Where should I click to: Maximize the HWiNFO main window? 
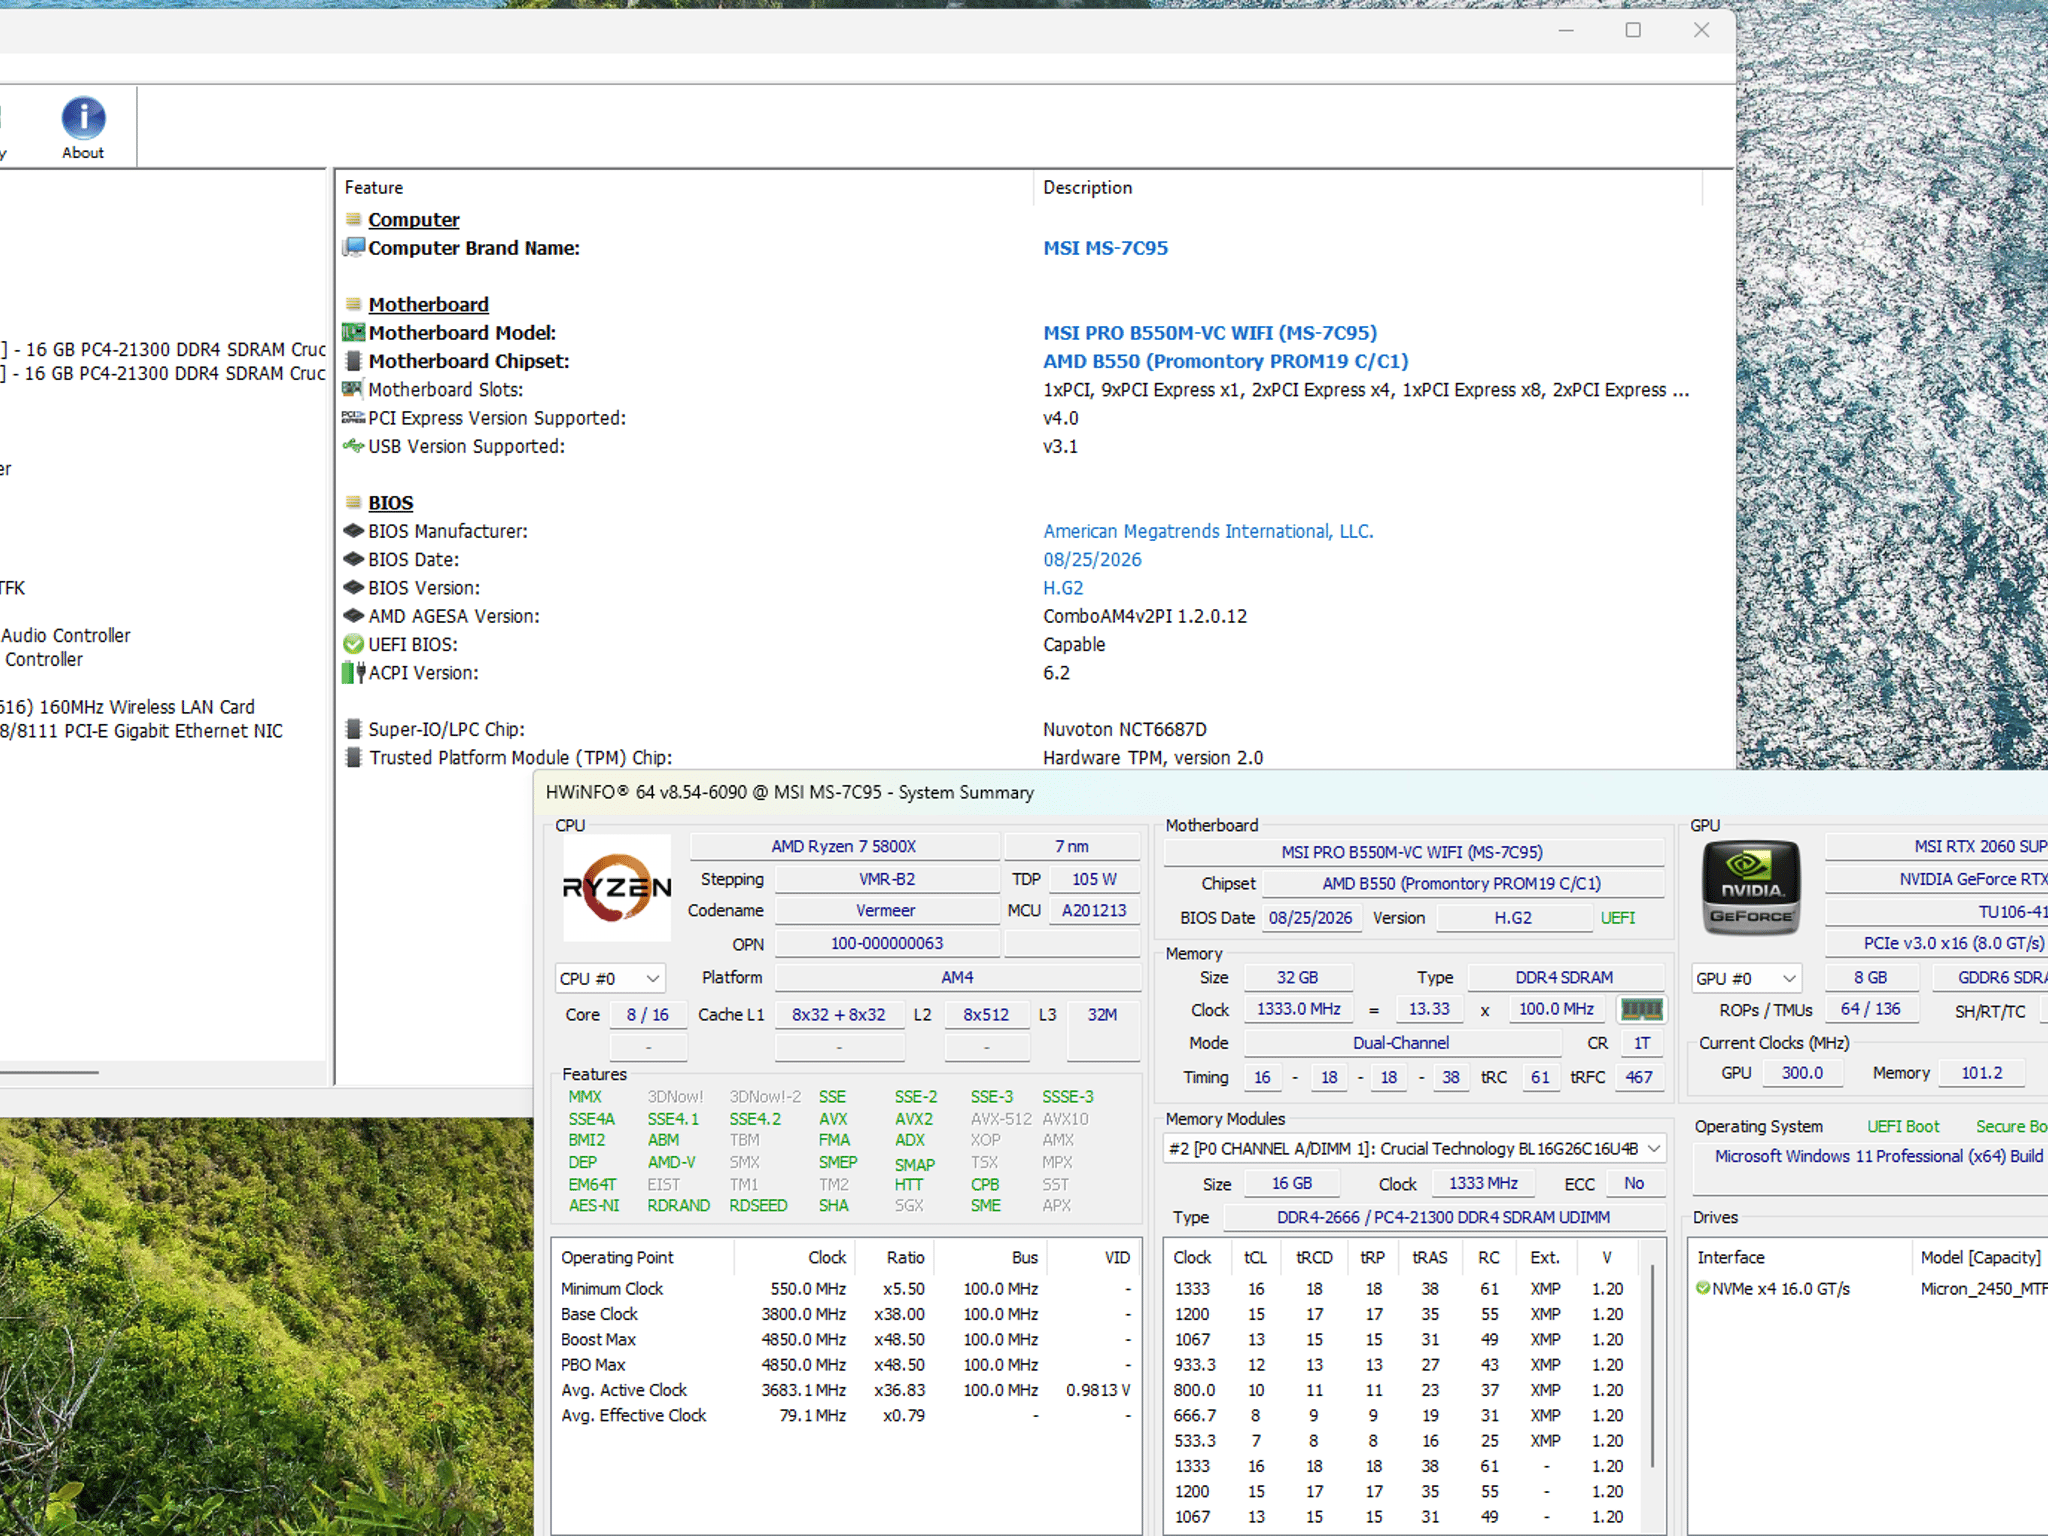click(1633, 30)
